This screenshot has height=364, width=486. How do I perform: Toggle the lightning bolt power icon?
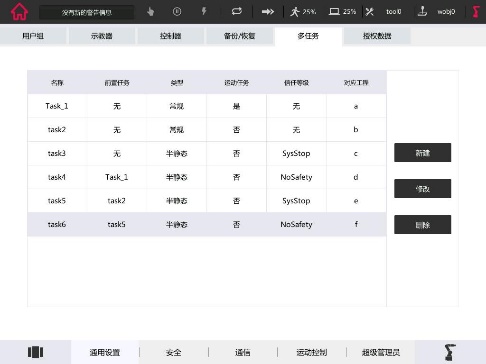click(x=204, y=11)
